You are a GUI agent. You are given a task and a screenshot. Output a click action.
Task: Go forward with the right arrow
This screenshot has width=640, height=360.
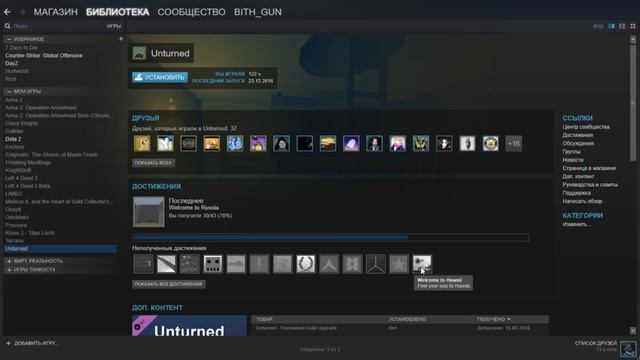pyautogui.click(x=22, y=12)
